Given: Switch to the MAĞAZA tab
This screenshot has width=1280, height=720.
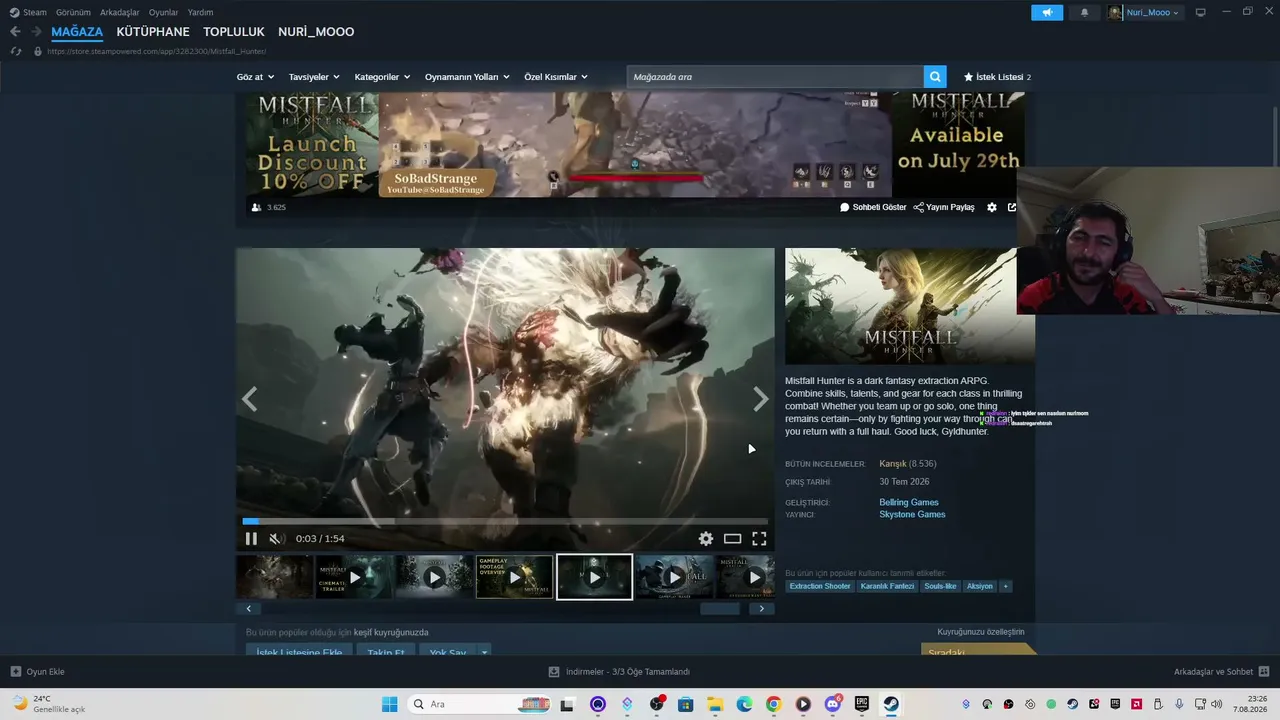Looking at the screenshot, I should 77,32.
